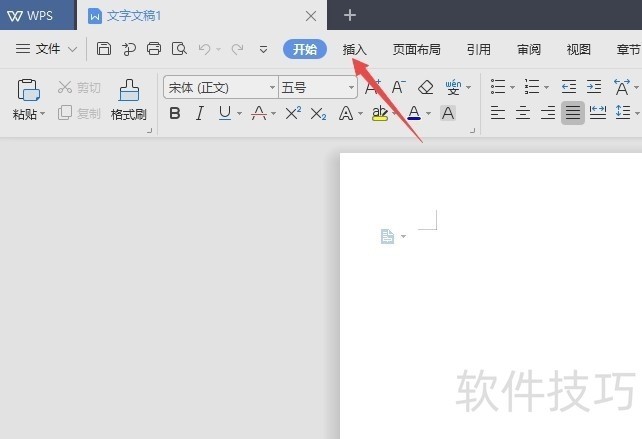Click the Chinese Layout A icon with arrows
This screenshot has width=642, height=439.
pos(622,87)
